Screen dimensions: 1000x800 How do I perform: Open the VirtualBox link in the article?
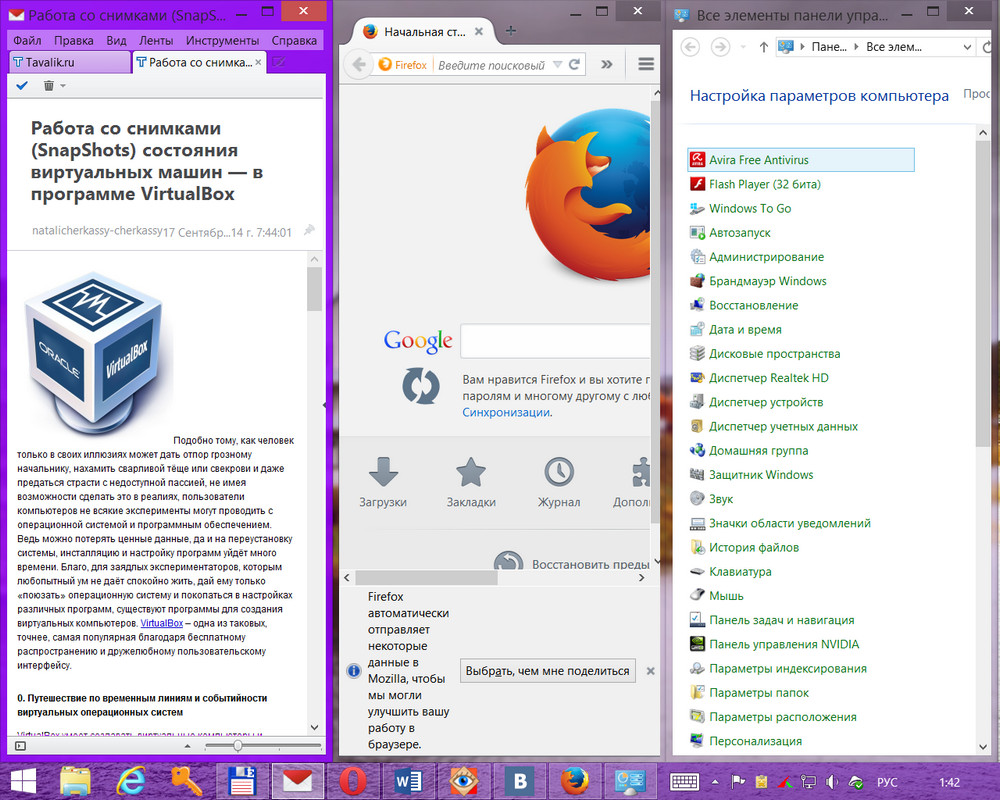click(161, 623)
